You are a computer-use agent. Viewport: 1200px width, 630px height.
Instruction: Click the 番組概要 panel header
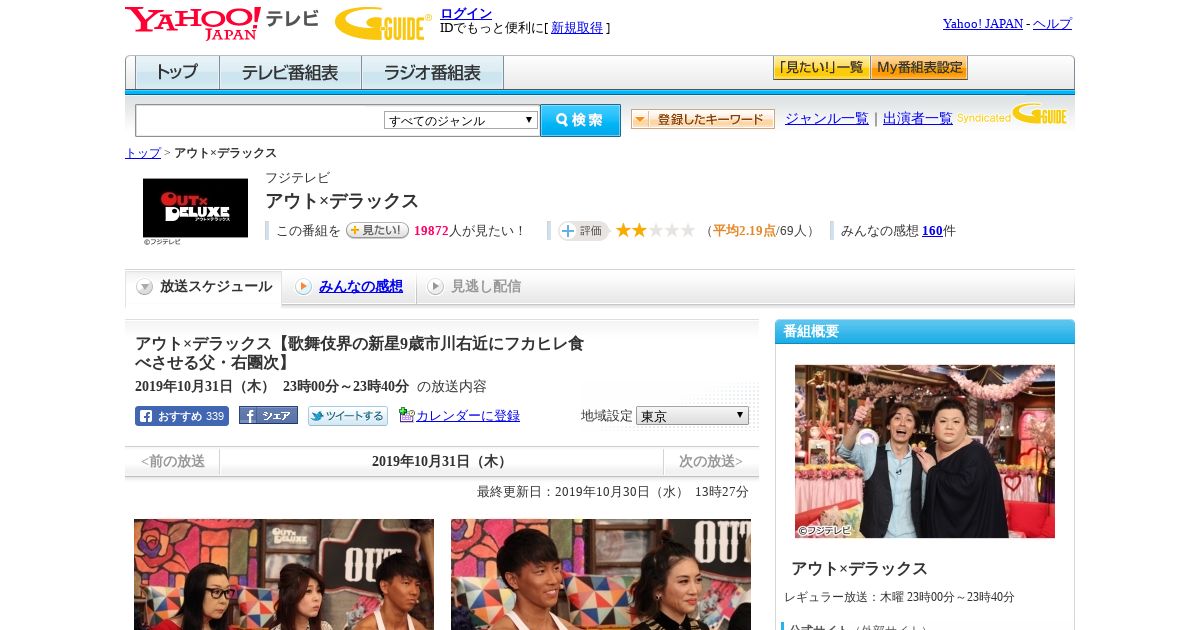click(925, 332)
